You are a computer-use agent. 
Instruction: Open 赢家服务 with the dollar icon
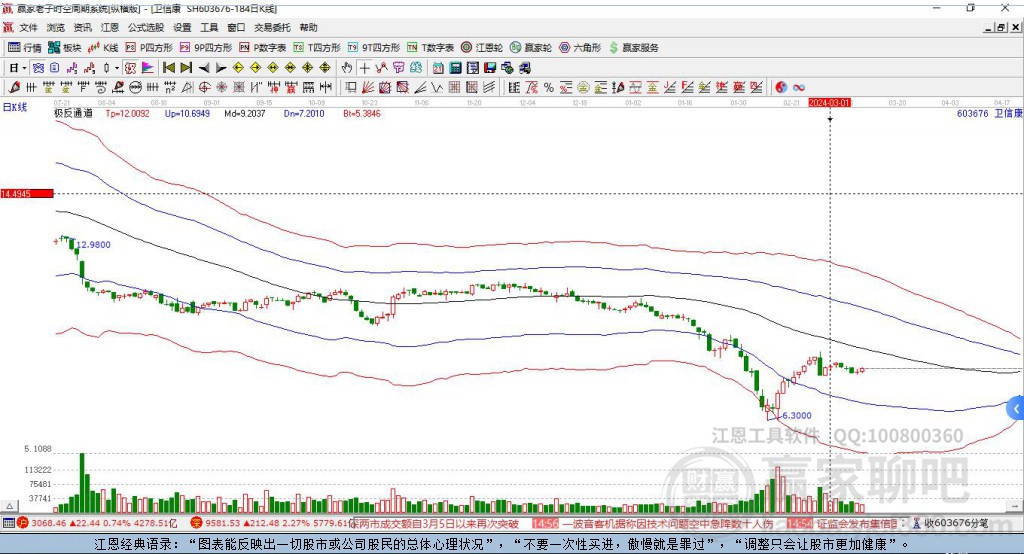coord(633,48)
